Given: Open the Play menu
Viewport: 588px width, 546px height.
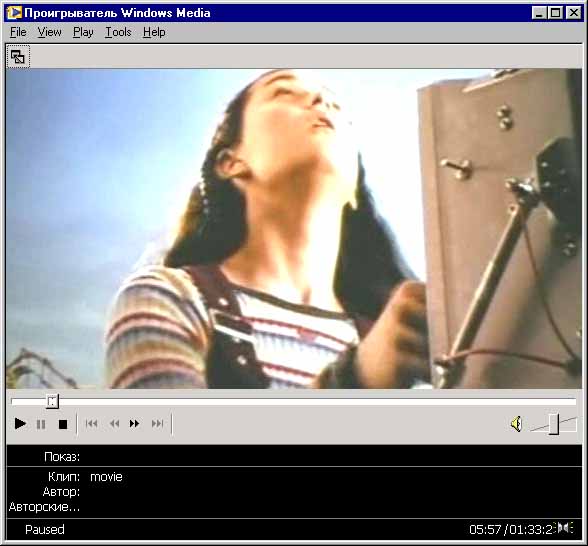Looking at the screenshot, I should coord(83,32).
